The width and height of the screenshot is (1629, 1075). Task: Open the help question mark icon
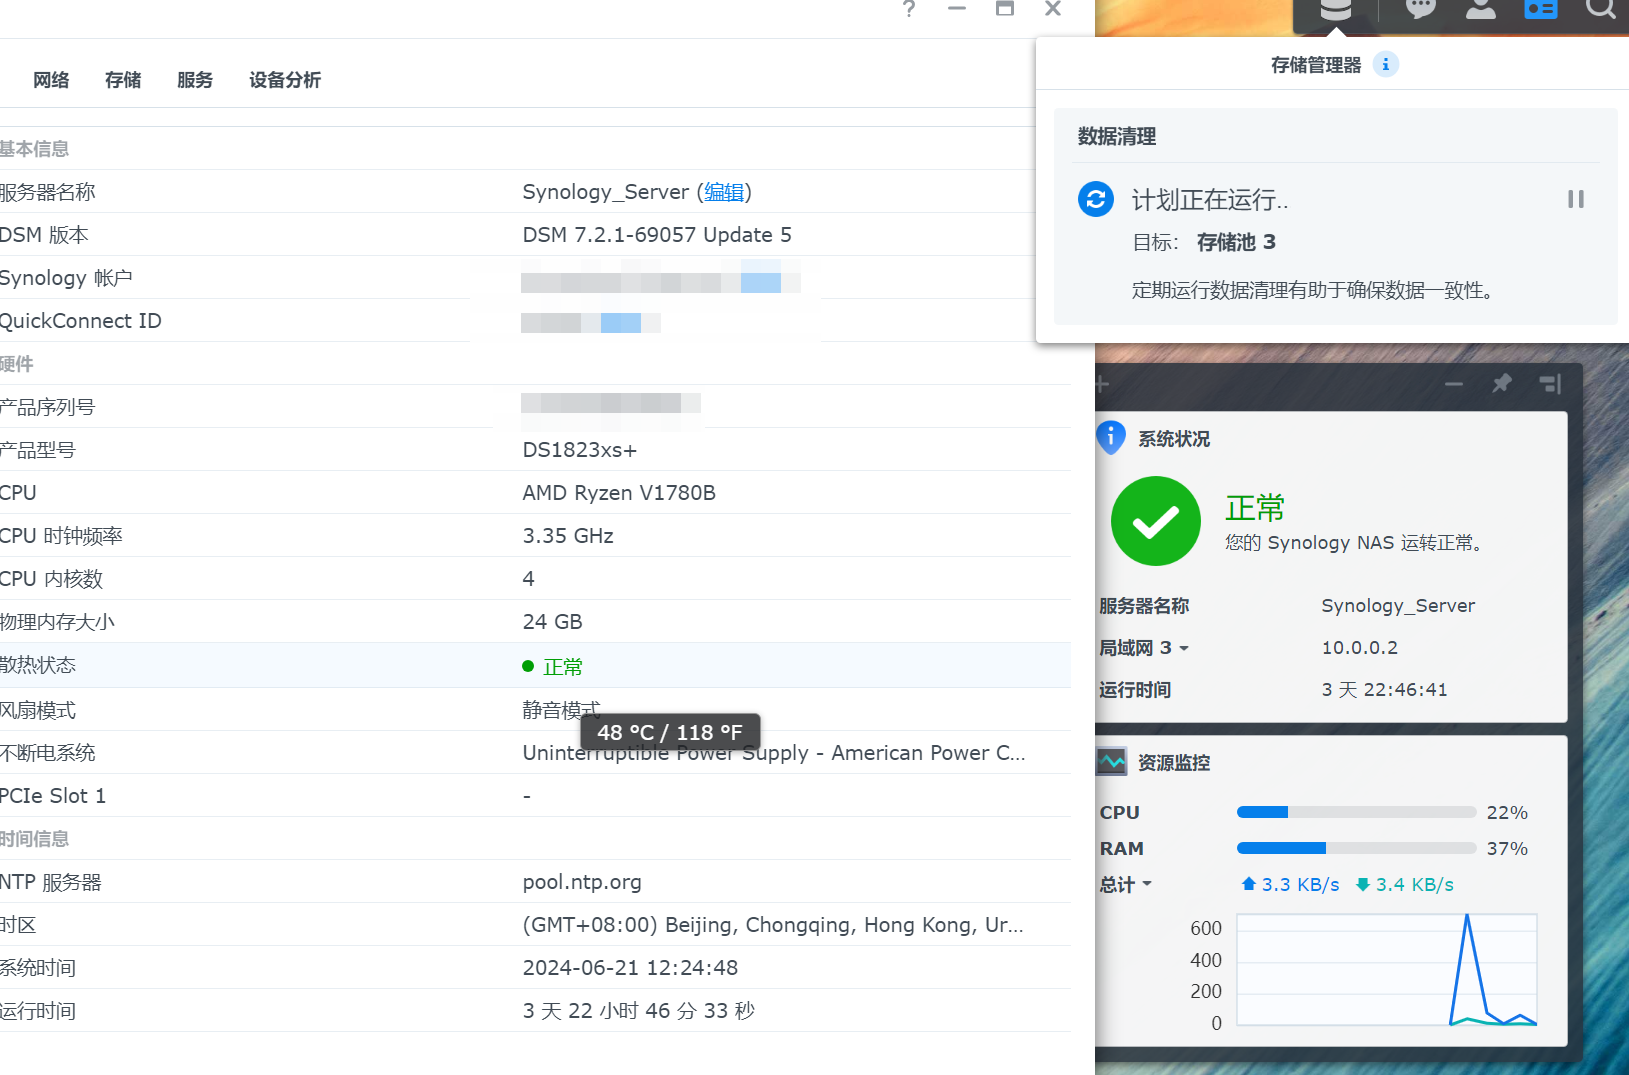[x=909, y=9]
